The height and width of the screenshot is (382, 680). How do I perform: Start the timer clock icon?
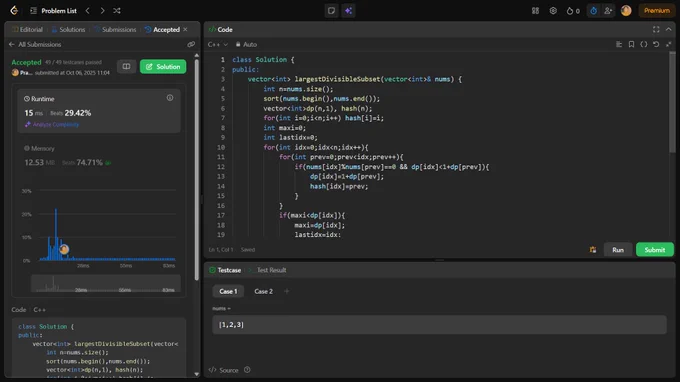593,10
